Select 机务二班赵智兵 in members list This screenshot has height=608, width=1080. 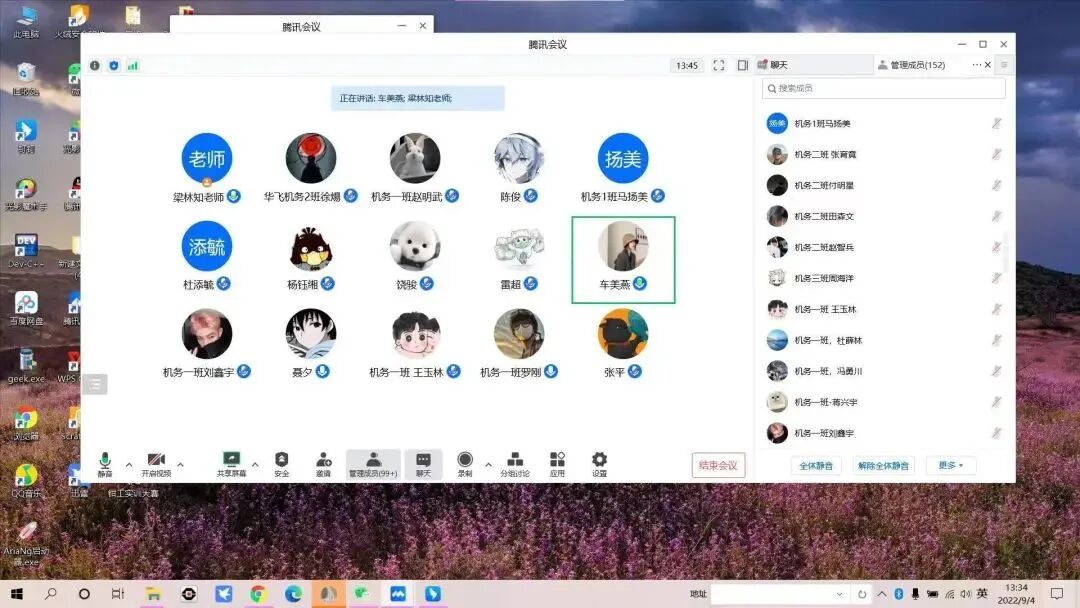[x=884, y=247]
